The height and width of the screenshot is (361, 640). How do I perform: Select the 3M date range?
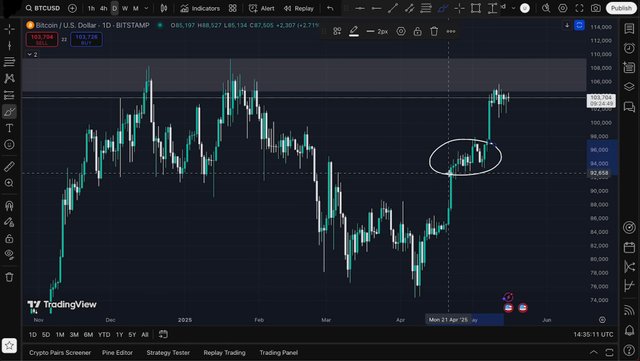tap(74, 334)
